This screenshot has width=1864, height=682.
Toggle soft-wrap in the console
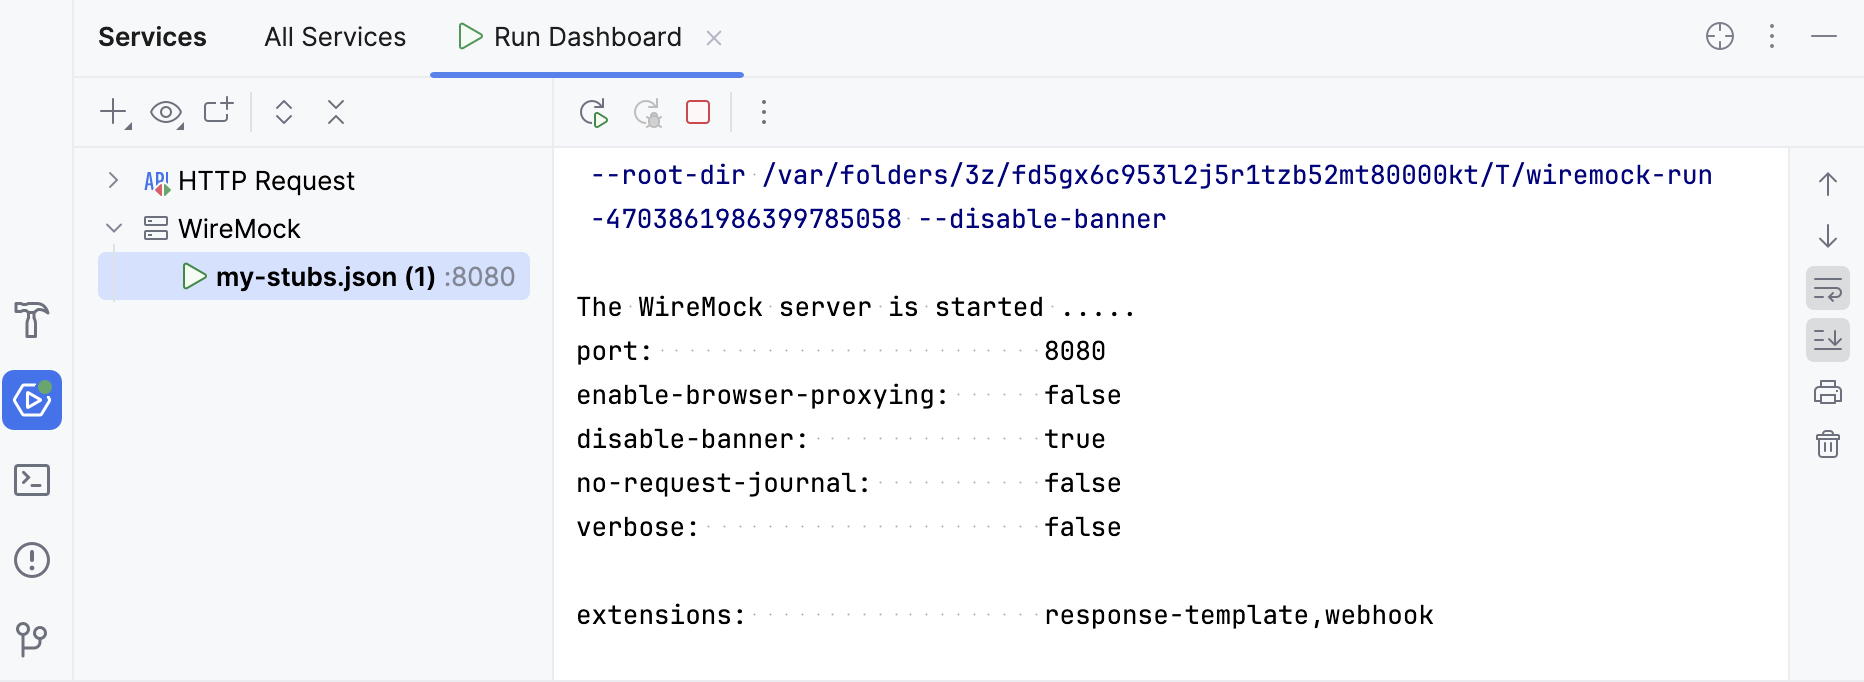coord(1828,289)
